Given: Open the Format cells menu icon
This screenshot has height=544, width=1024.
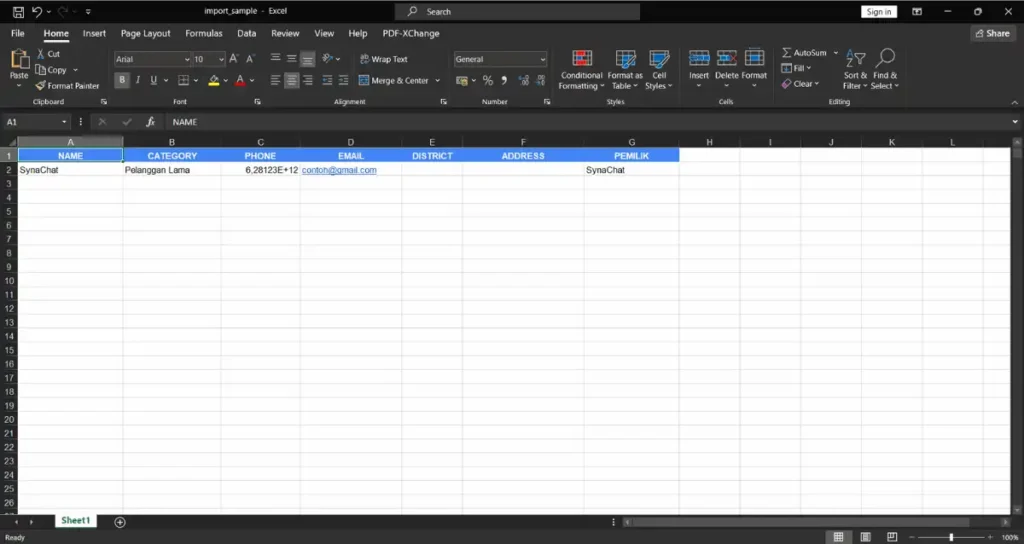Looking at the screenshot, I should coord(754,59).
